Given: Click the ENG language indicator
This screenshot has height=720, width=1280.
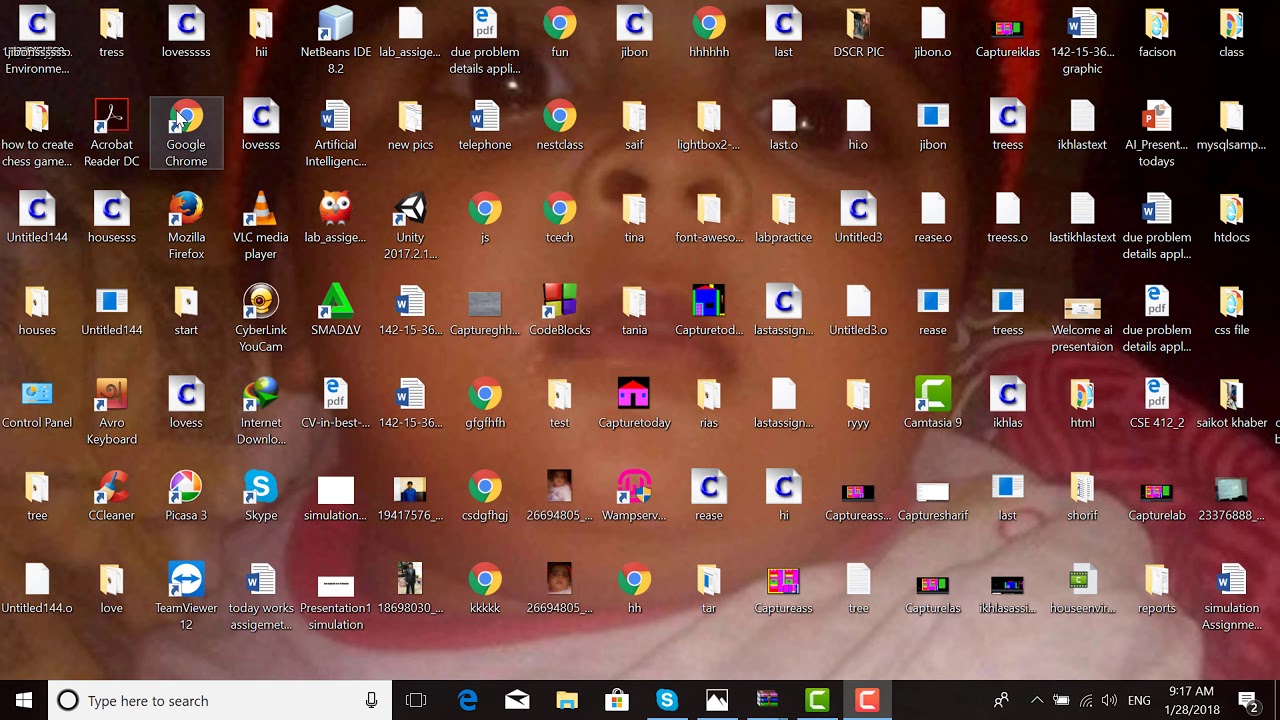Looking at the screenshot, I should click(1139, 700).
